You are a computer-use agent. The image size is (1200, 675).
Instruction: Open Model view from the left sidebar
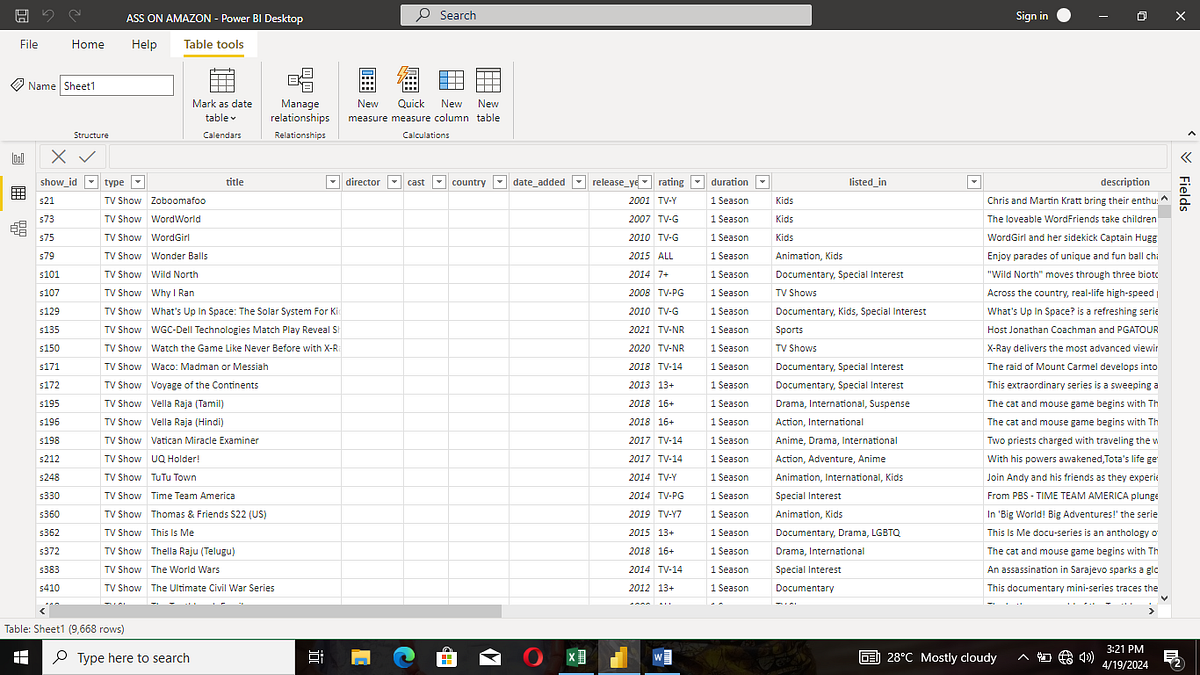(17, 228)
